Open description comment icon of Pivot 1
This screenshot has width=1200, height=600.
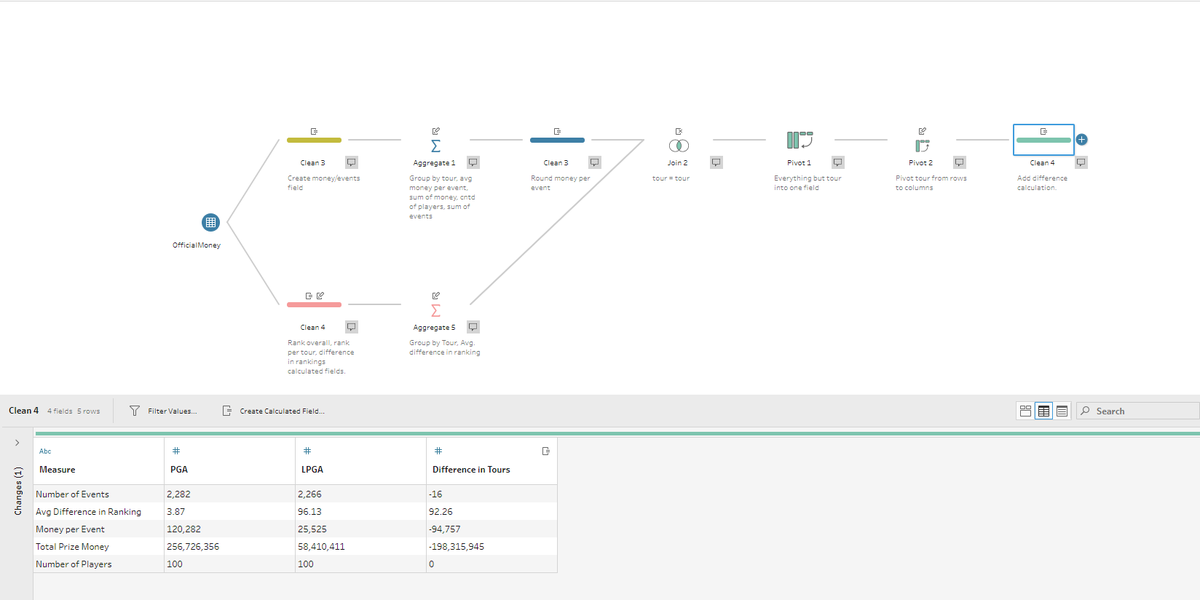tap(837, 162)
